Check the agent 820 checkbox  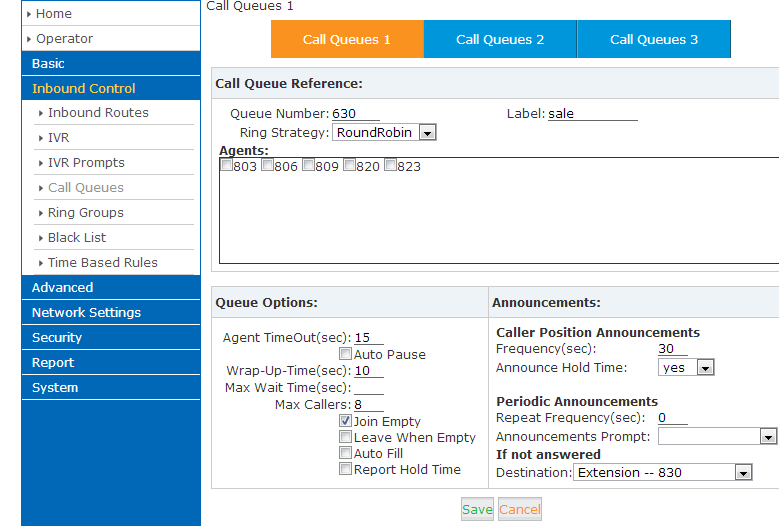pos(349,166)
